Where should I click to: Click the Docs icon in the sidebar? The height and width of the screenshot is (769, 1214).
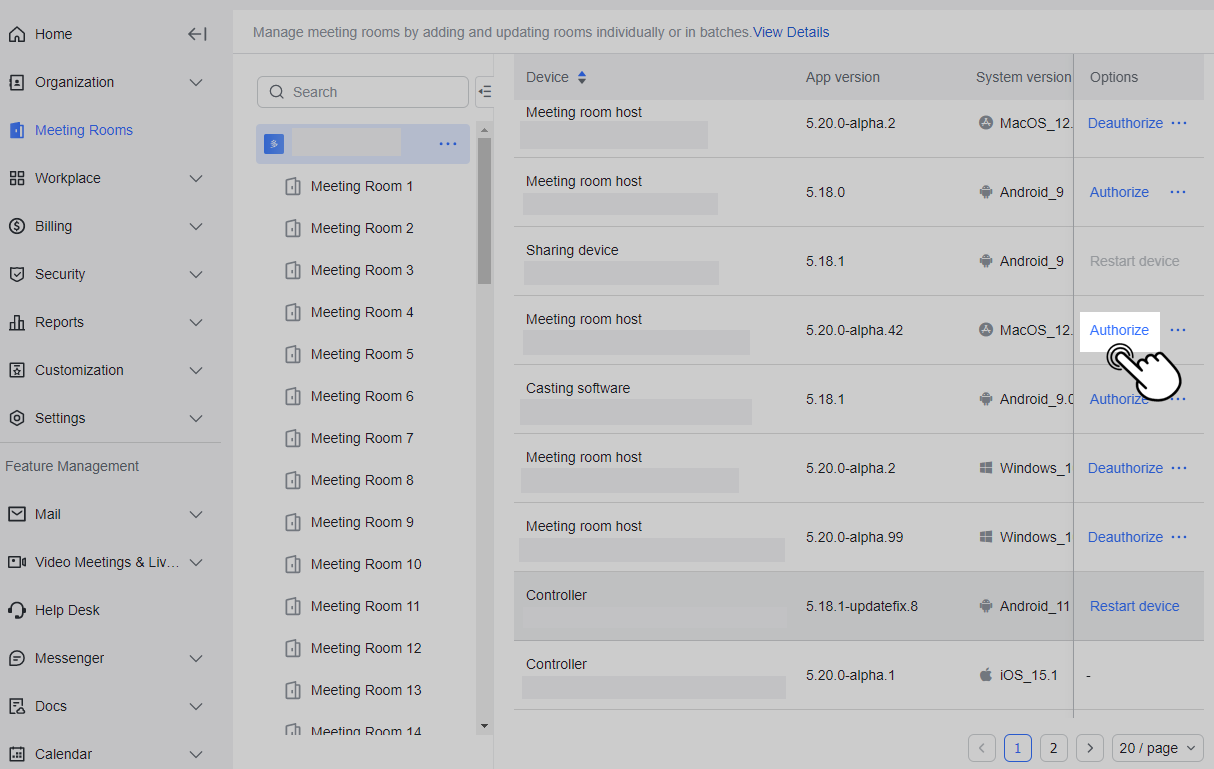tap(16, 705)
